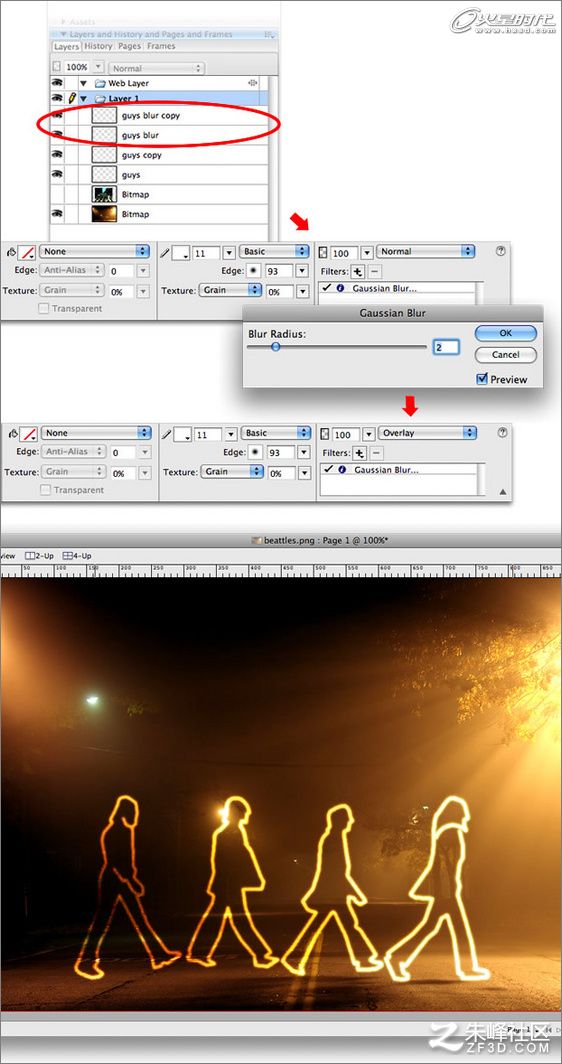This screenshot has height=1064, width=562.
Task: Hide the guys copy layer
Action: [57, 155]
